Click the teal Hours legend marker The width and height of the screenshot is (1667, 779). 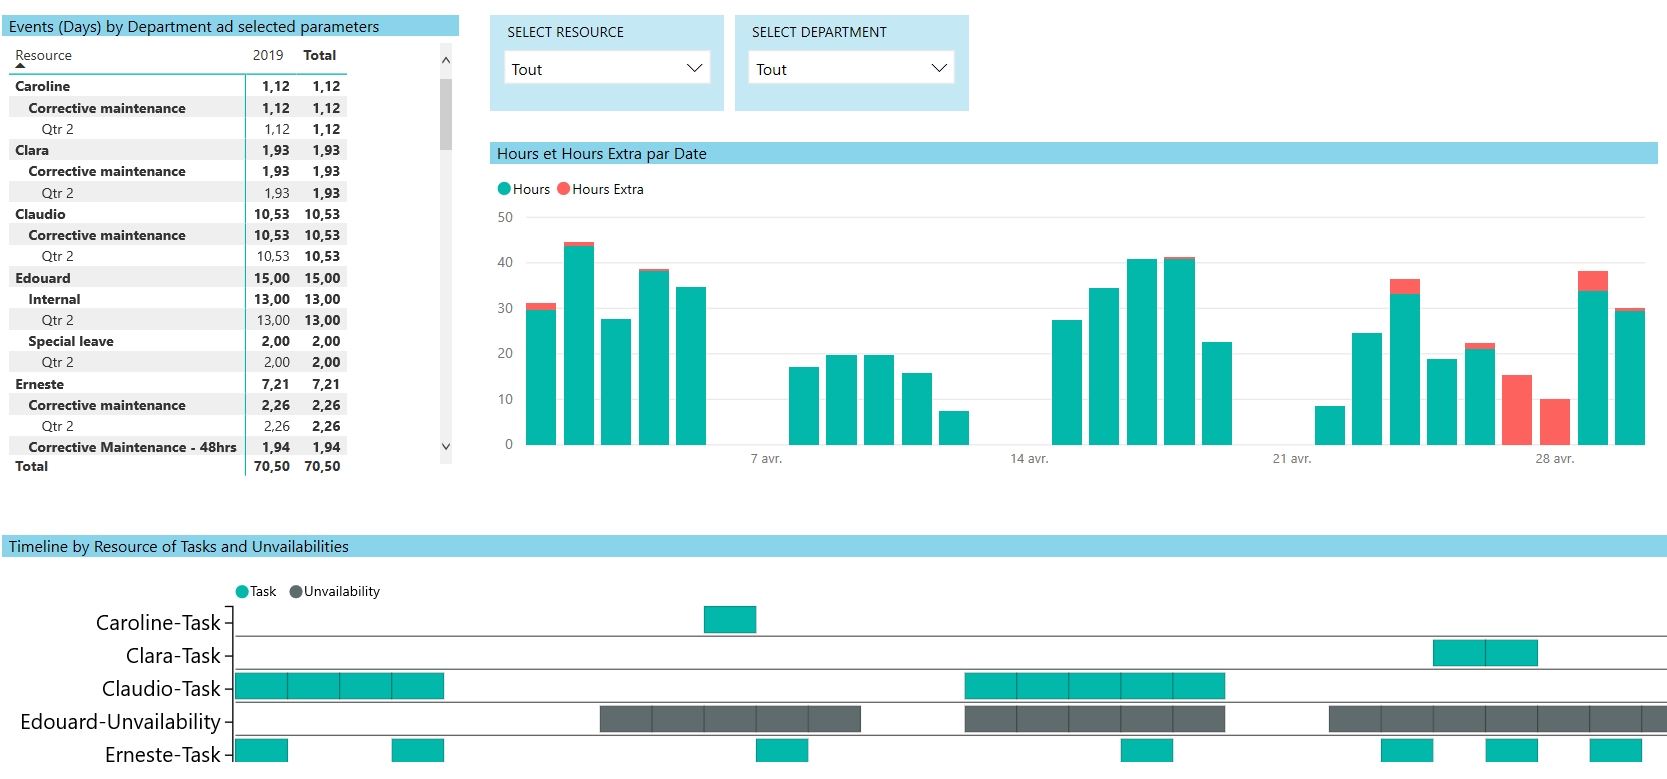pyautogui.click(x=504, y=189)
